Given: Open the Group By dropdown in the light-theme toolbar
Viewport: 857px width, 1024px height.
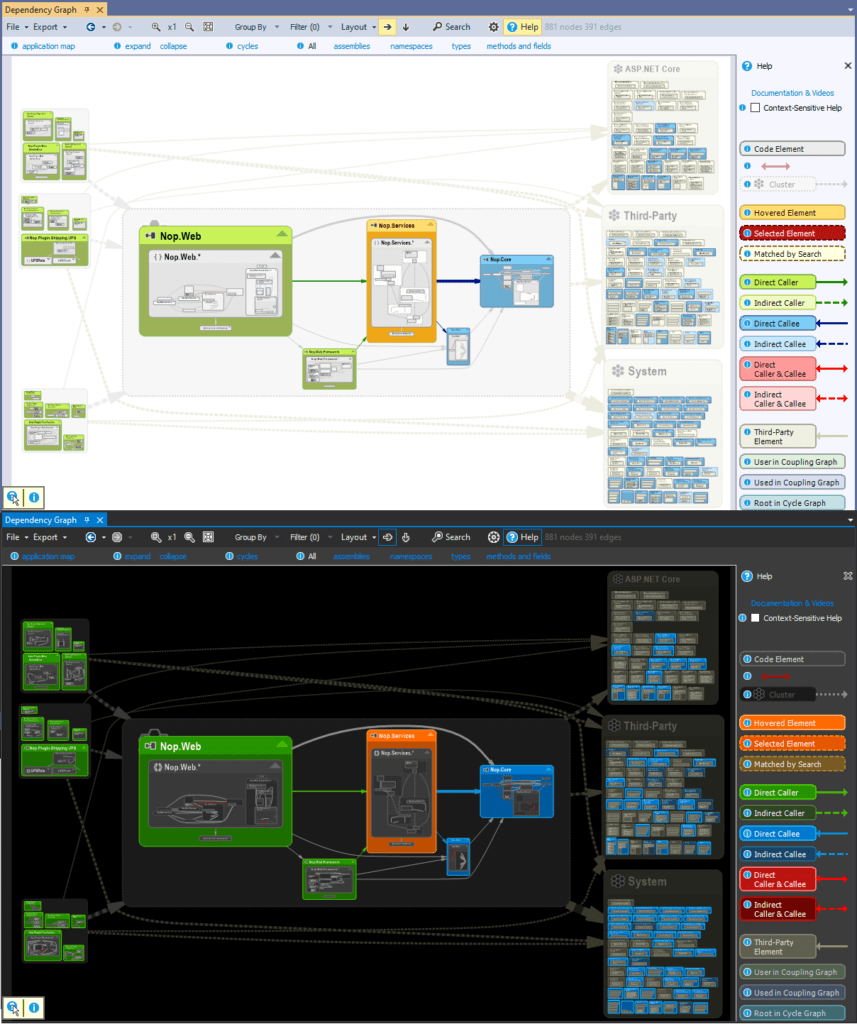Looking at the screenshot, I should pyautogui.click(x=257, y=27).
